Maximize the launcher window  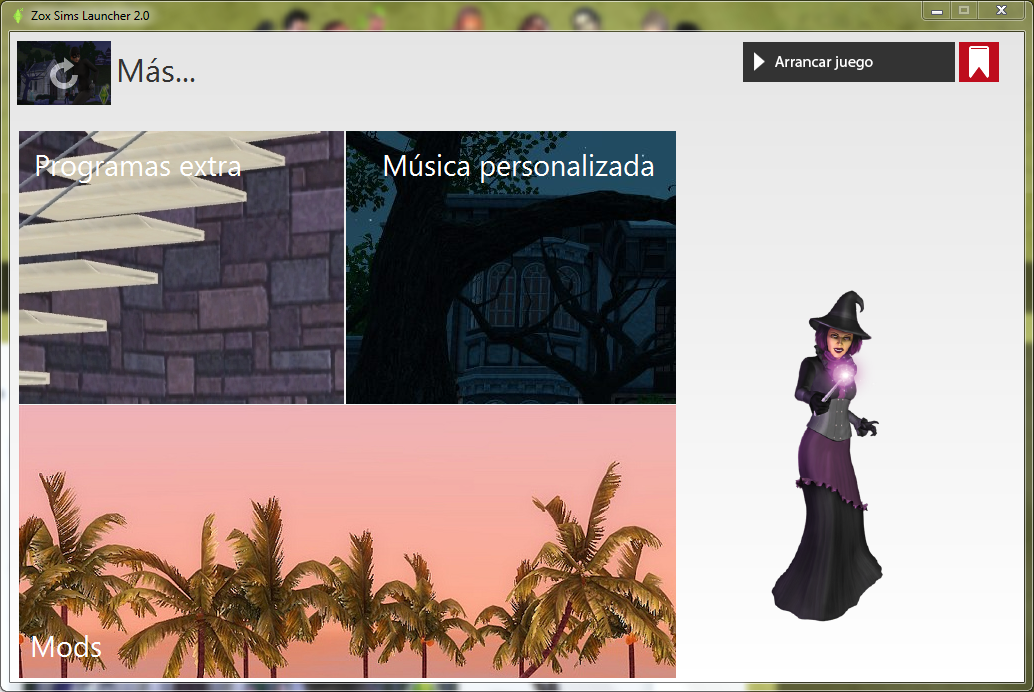tap(966, 11)
